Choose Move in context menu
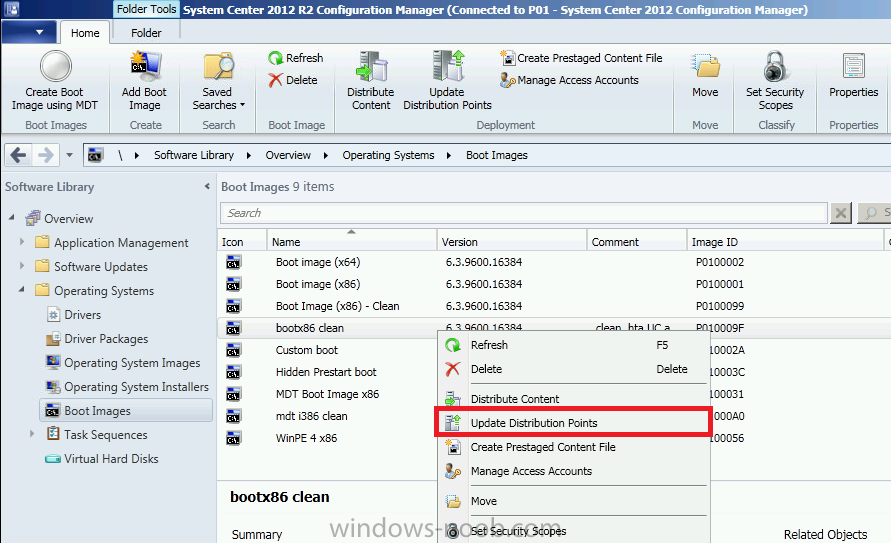 573,501
